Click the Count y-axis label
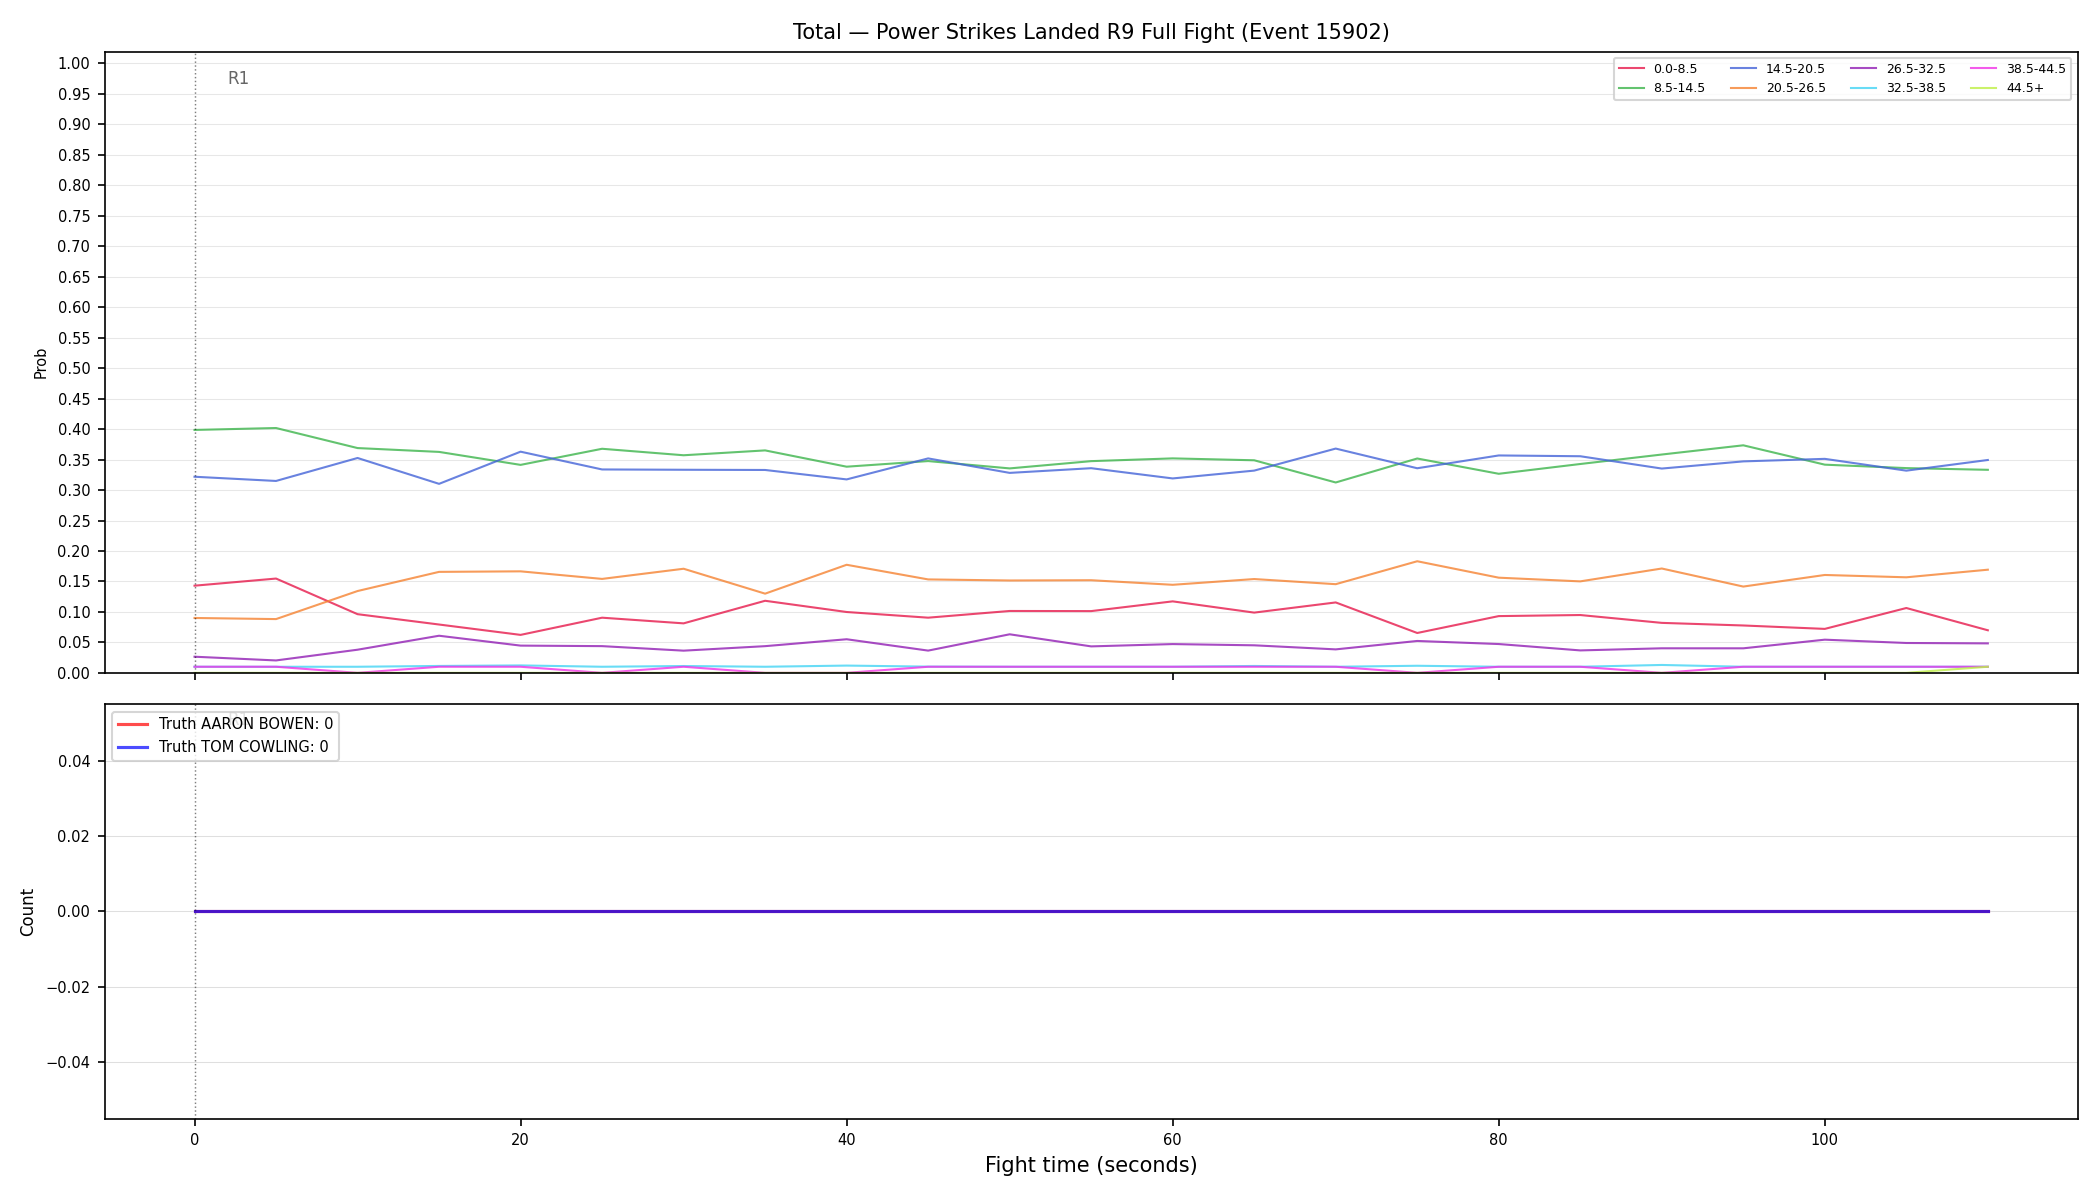 [27, 912]
